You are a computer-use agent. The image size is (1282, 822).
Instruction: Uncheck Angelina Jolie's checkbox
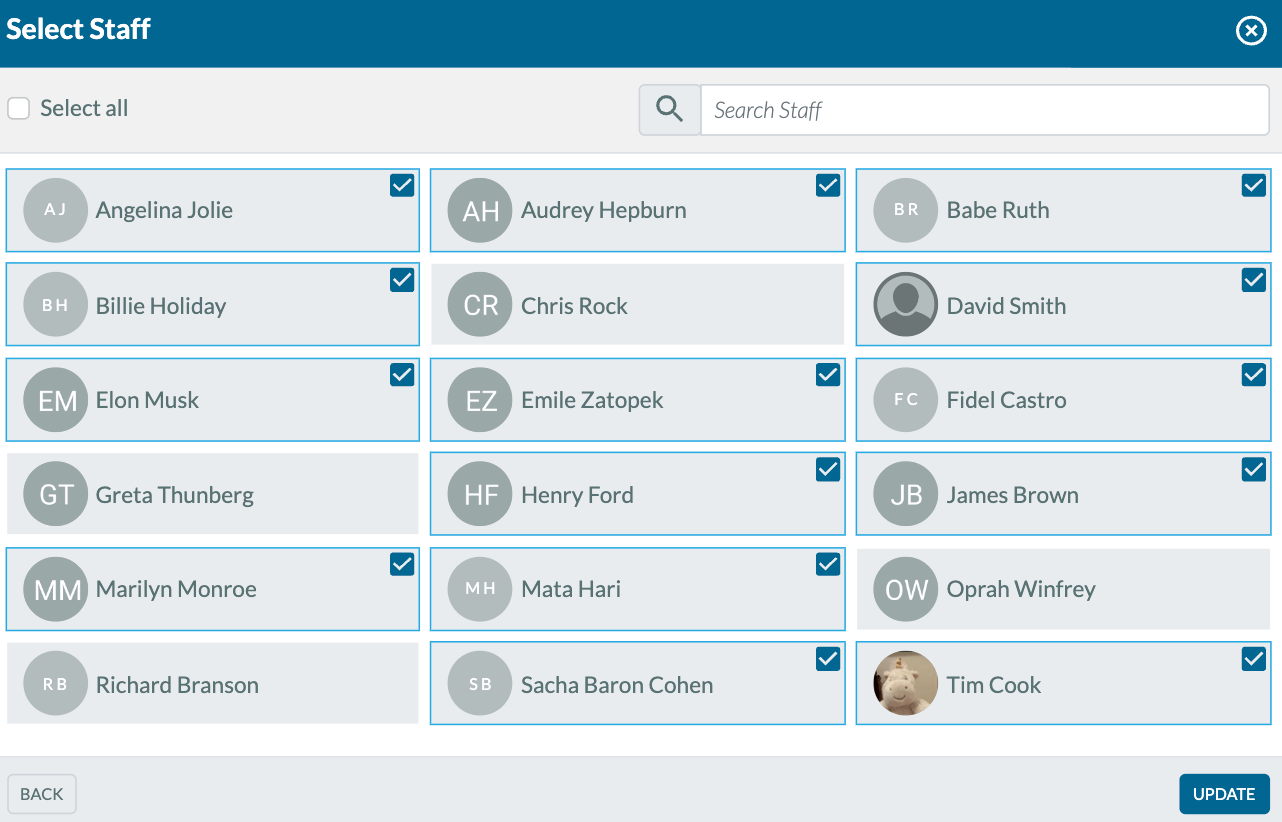pos(402,185)
